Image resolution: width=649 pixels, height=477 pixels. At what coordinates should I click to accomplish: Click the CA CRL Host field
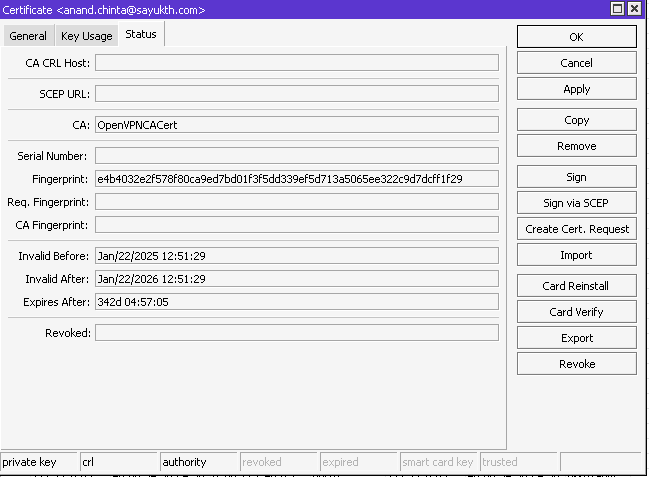tap(297, 63)
